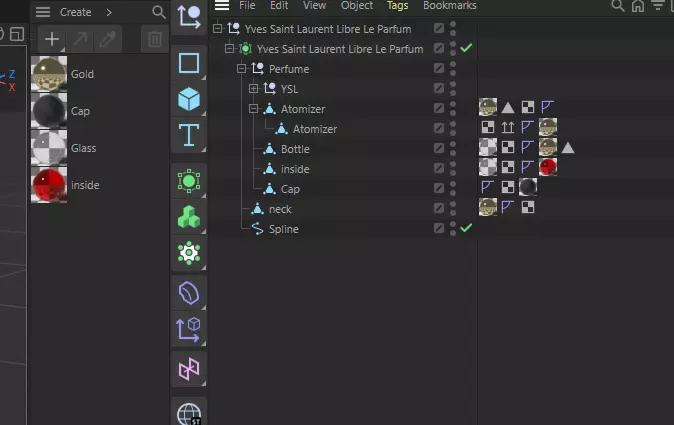Select the Cube primitive tool
Viewport: 674px width, 425px height.
pos(189,99)
